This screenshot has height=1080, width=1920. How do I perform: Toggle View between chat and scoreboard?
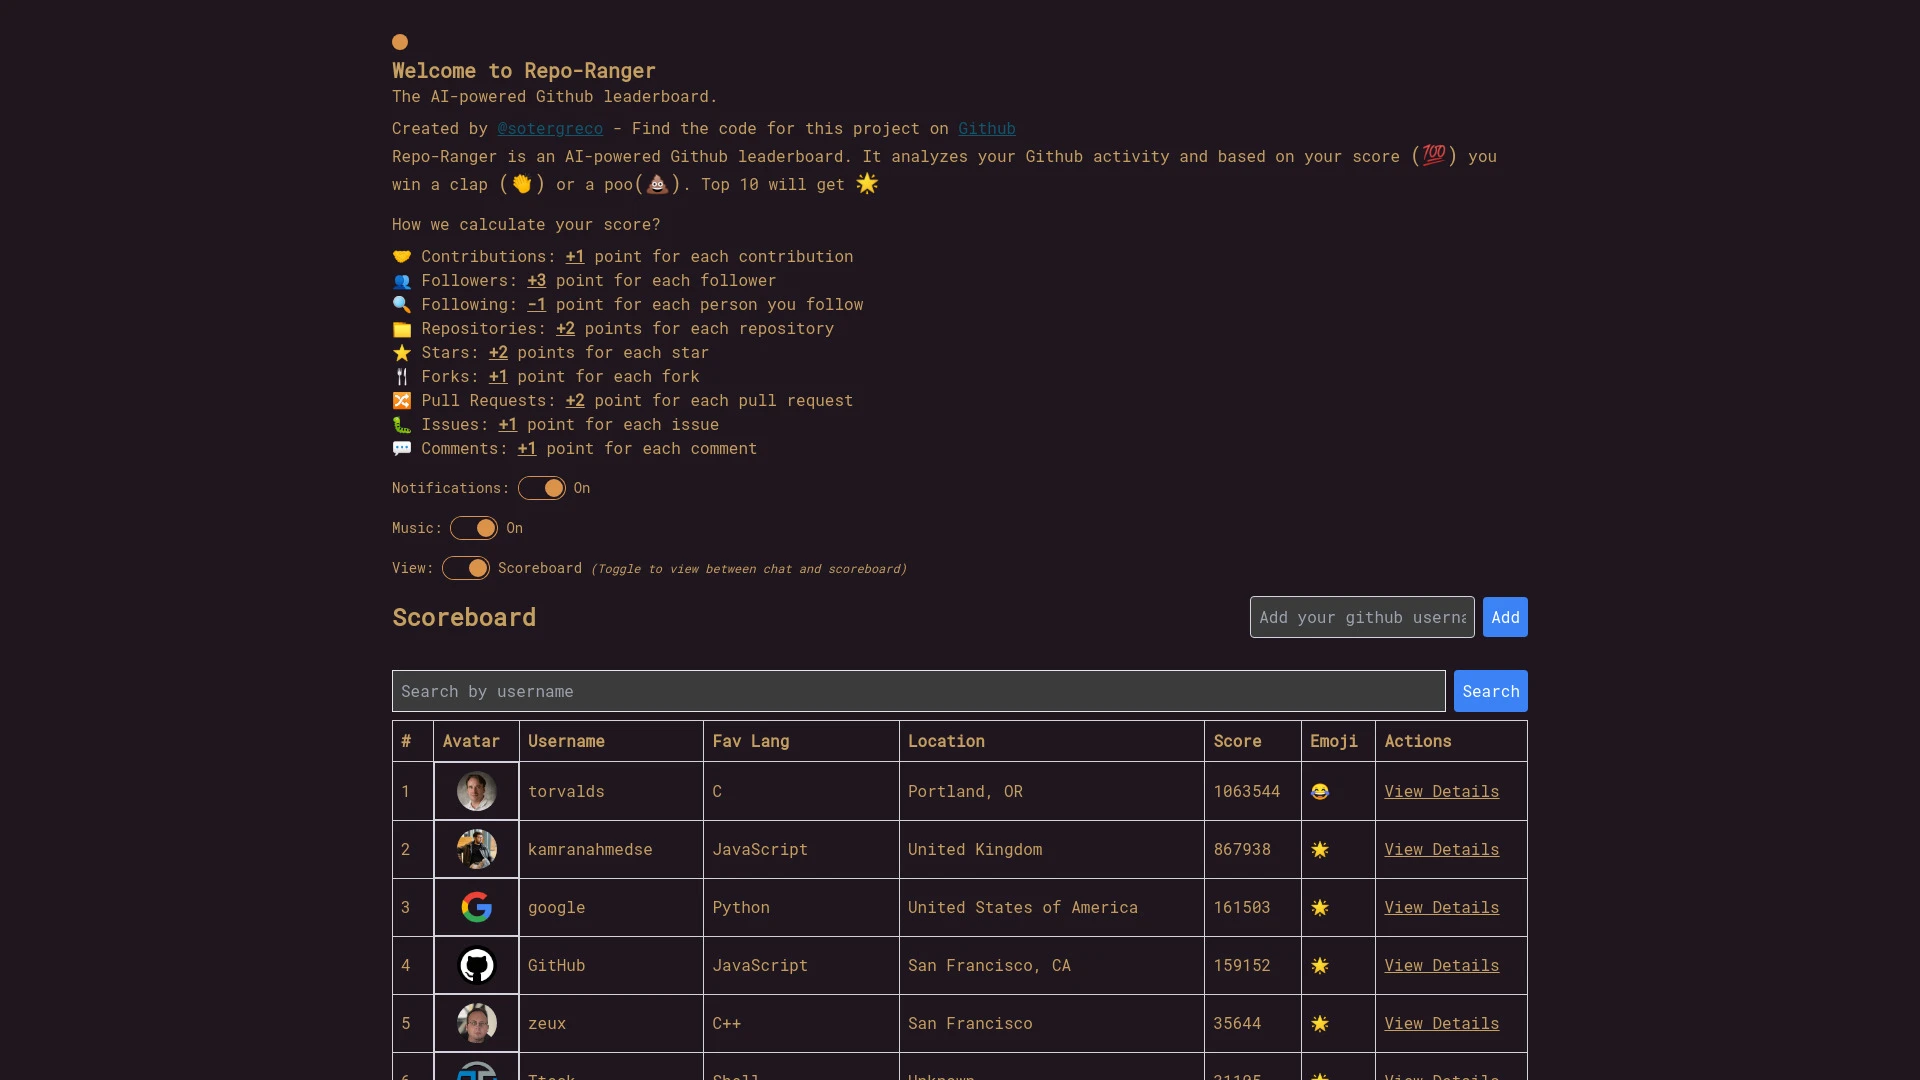(465, 568)
